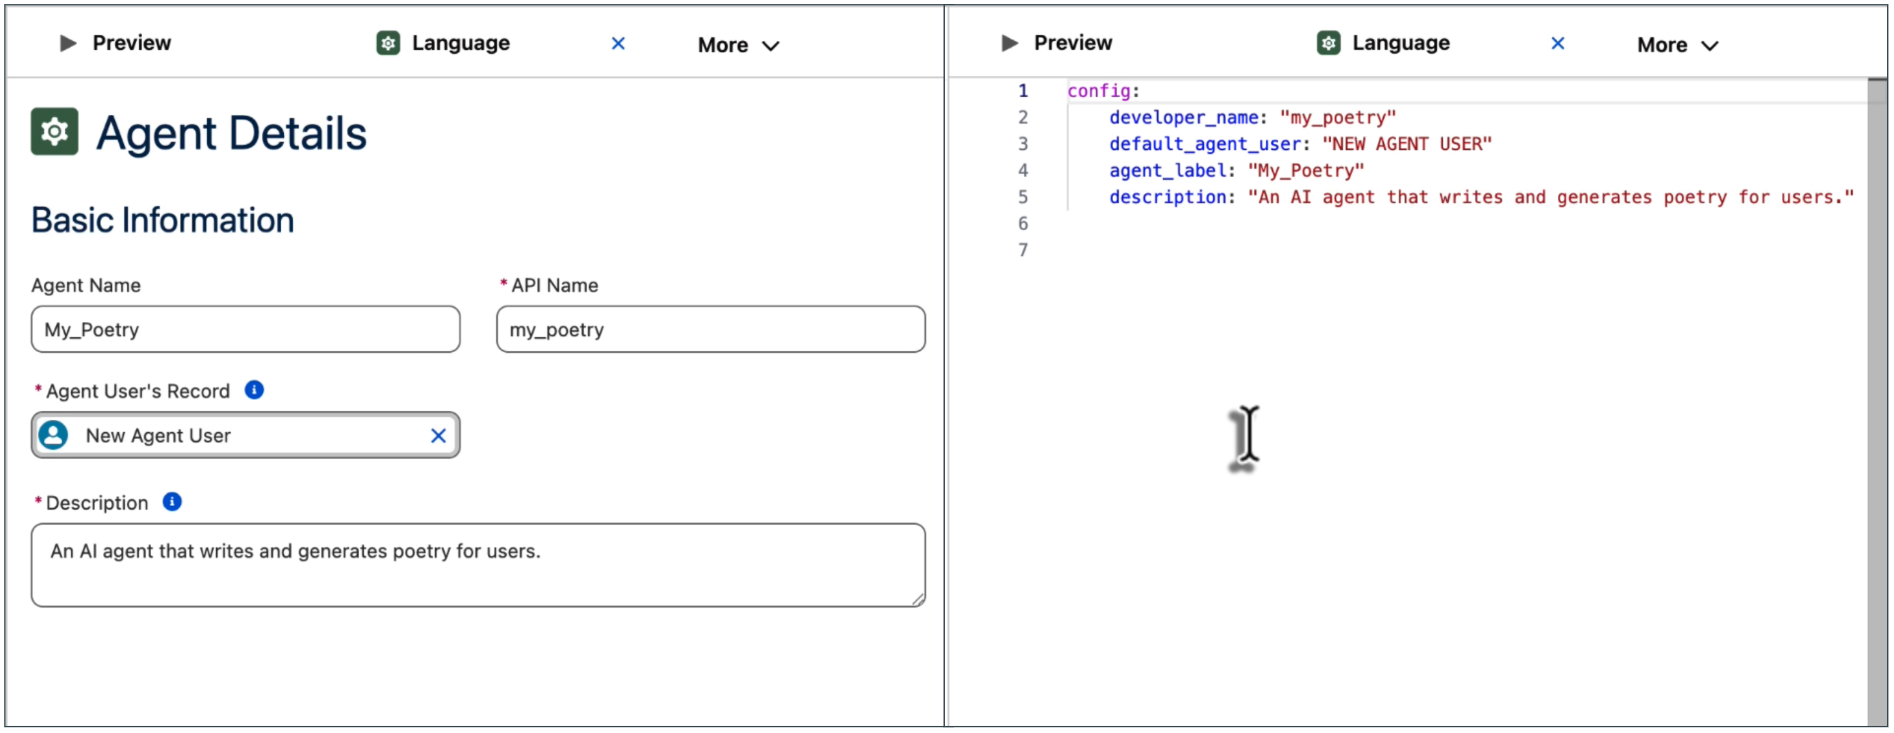Clear the New Agent User selection
Screen dimensions: 1894x733
pyautogui.click(x=438, y=436)
